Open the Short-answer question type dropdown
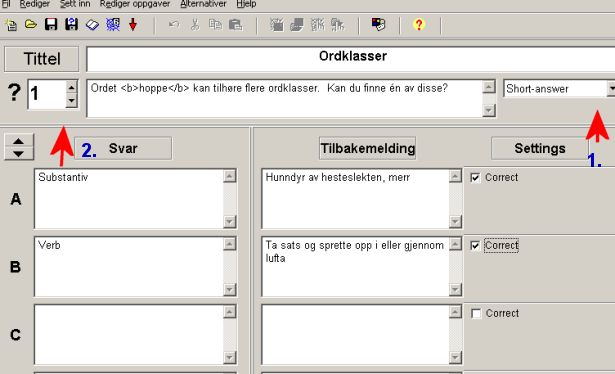Image resolution: width=615 pixels, height=374 pixels. point(611,89)
